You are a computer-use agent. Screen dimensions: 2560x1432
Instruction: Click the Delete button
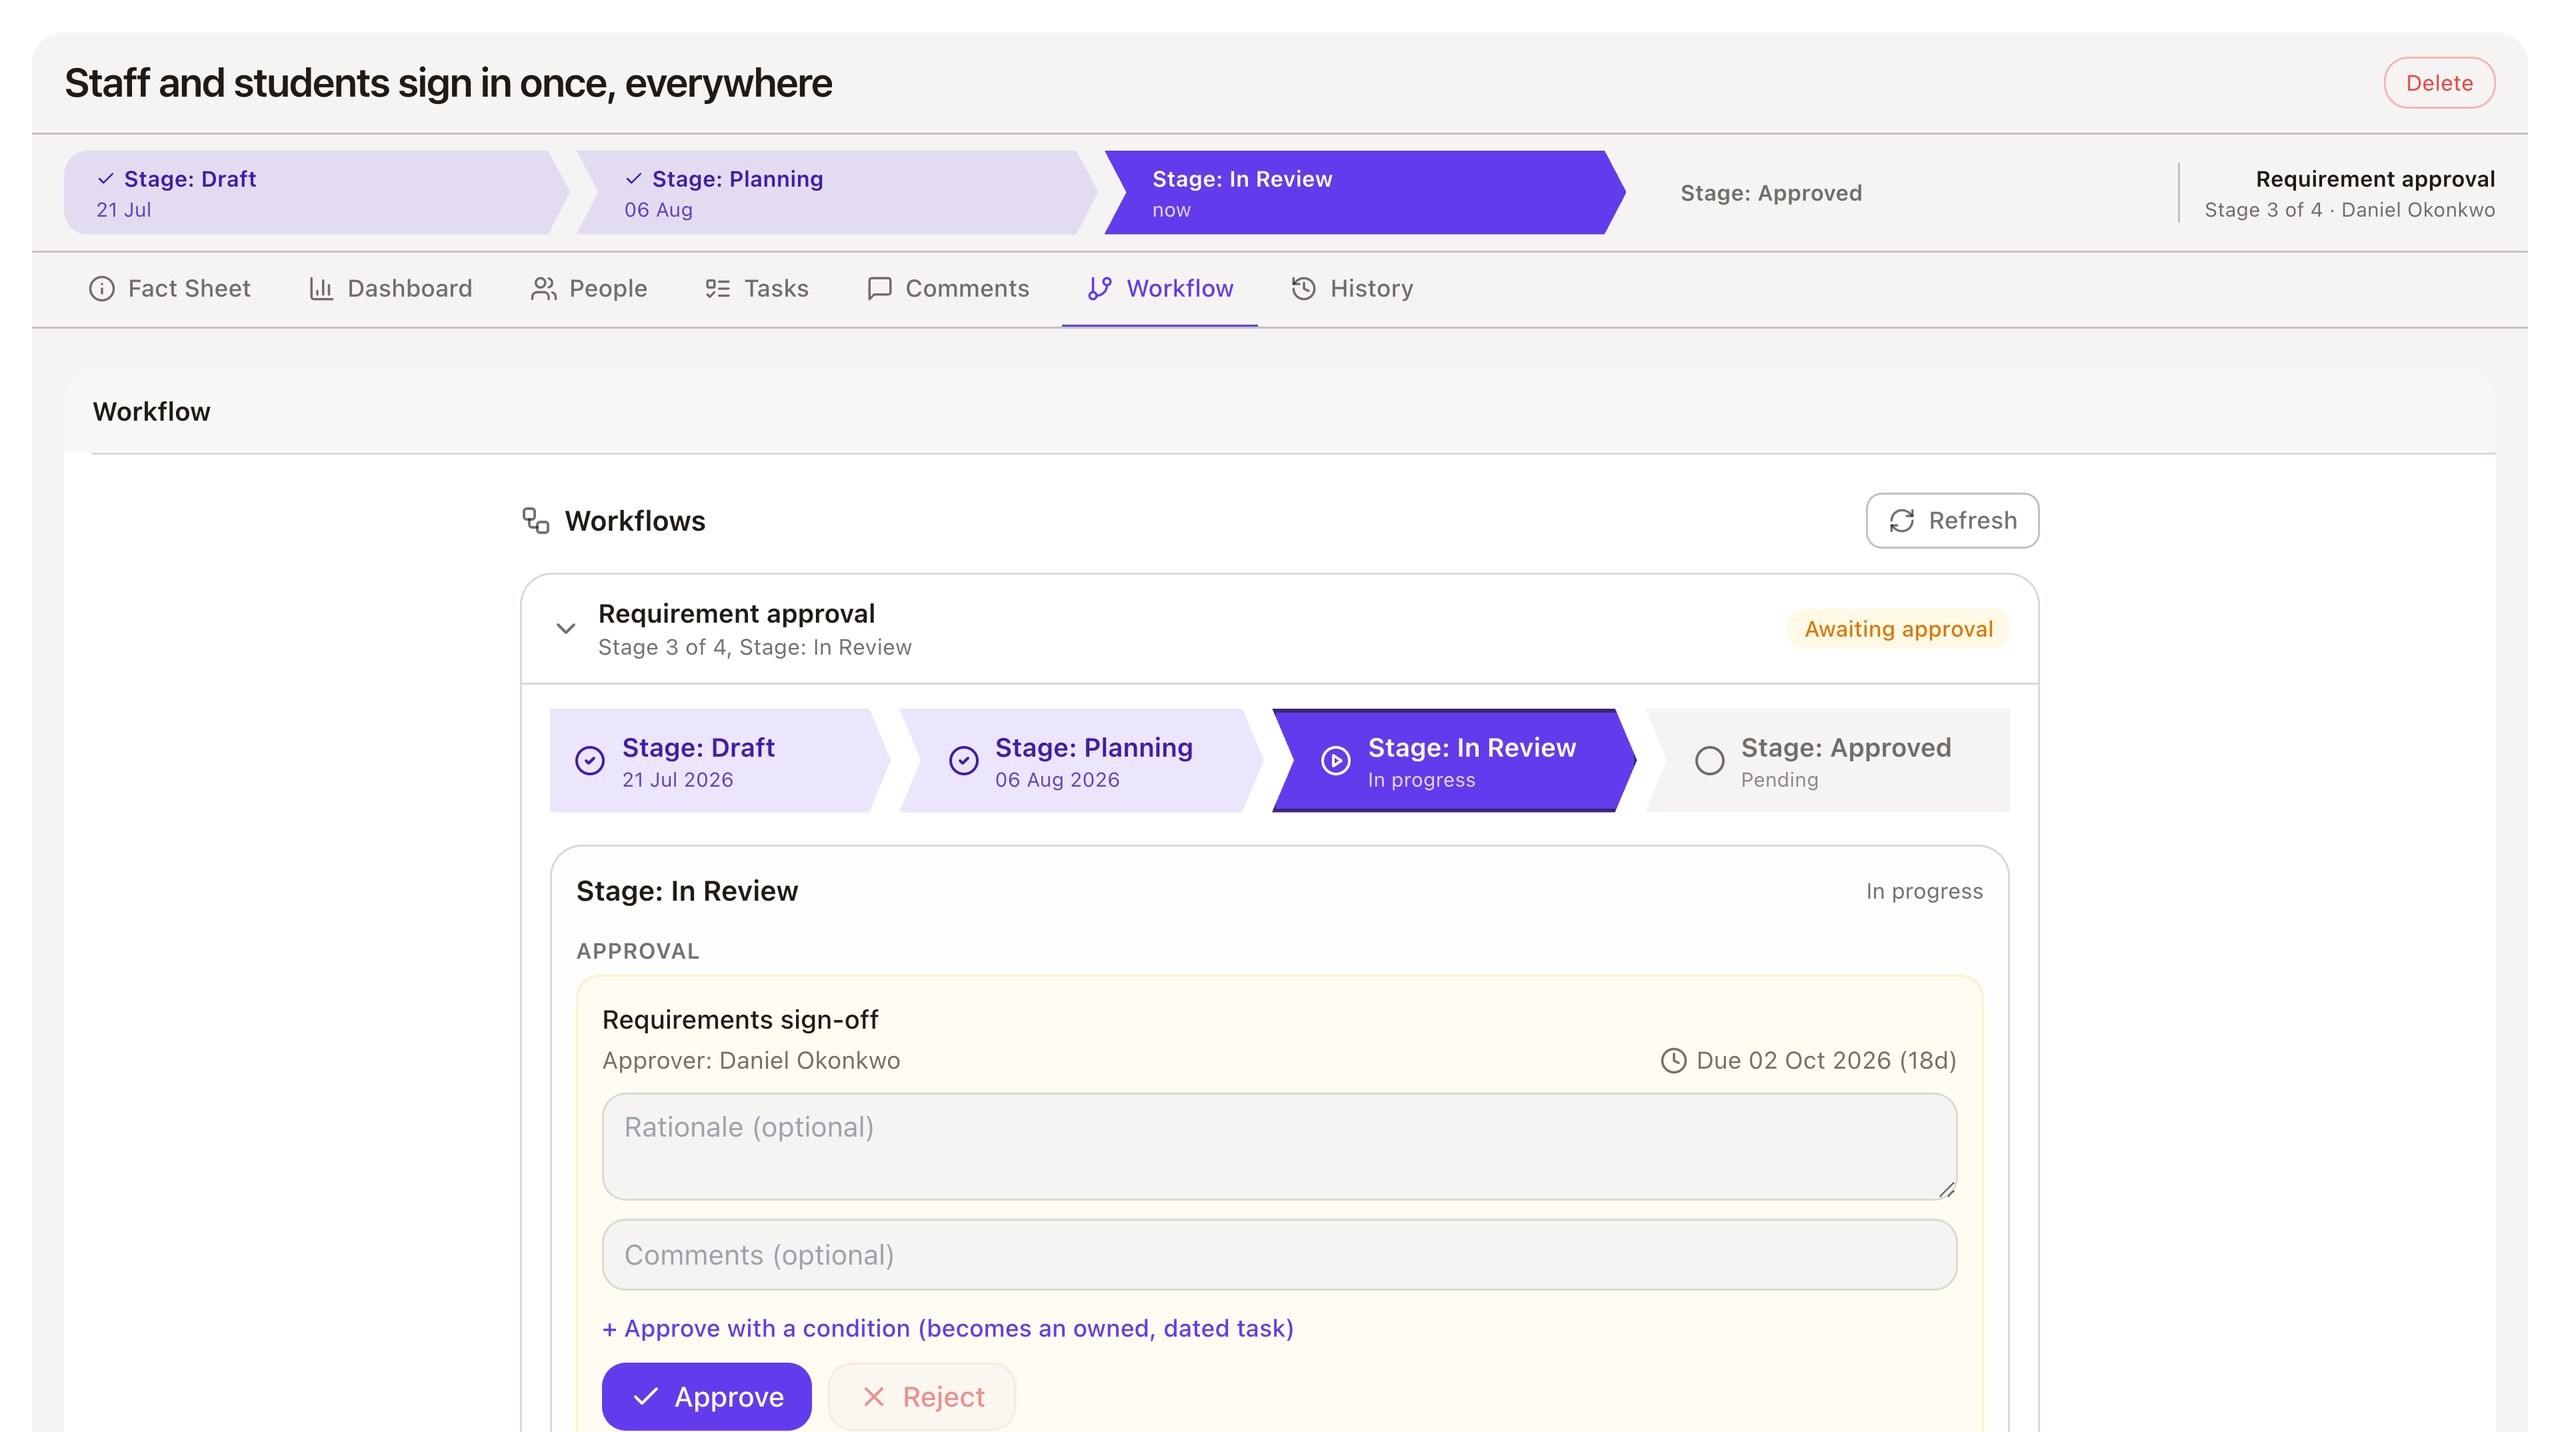(x=2438, y=83)
